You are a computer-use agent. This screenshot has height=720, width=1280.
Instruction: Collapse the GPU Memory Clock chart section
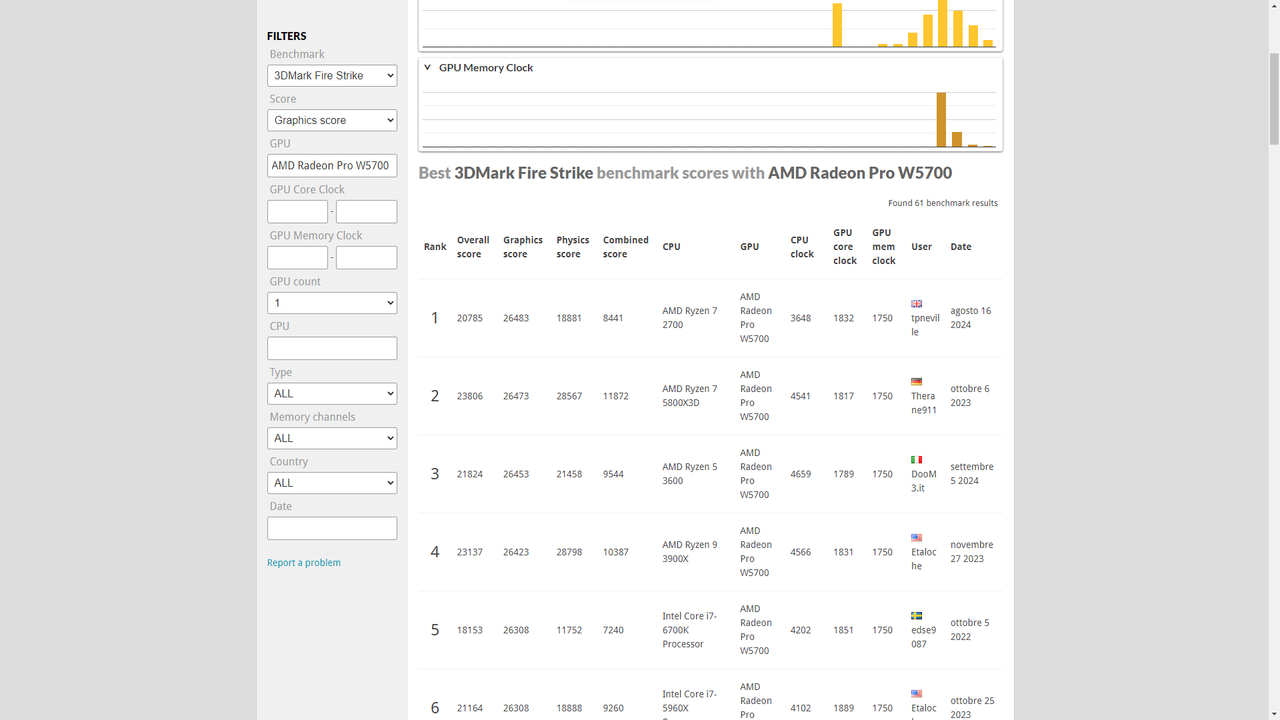[428, 68]
